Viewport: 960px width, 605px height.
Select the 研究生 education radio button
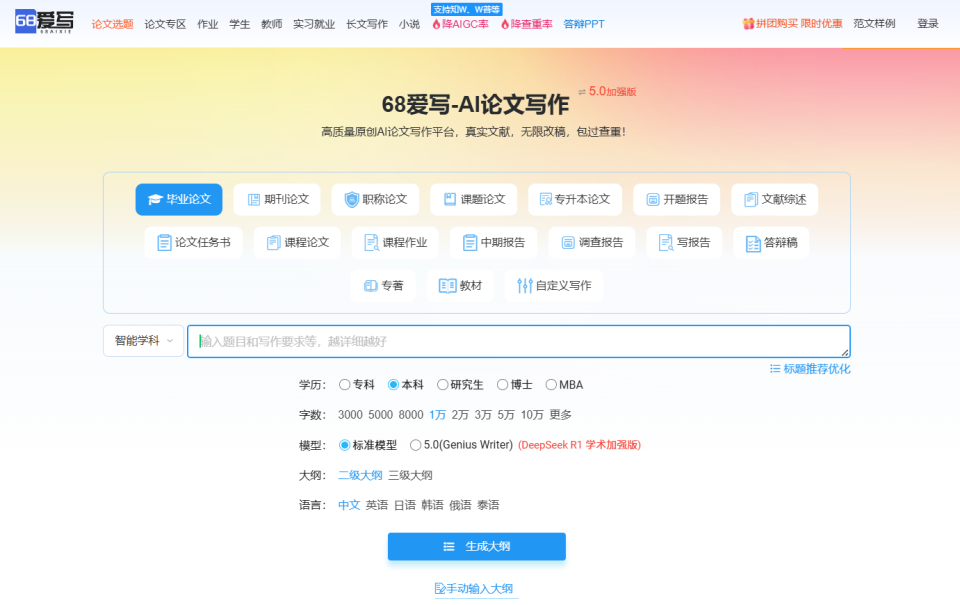click(x=444, y=384)
